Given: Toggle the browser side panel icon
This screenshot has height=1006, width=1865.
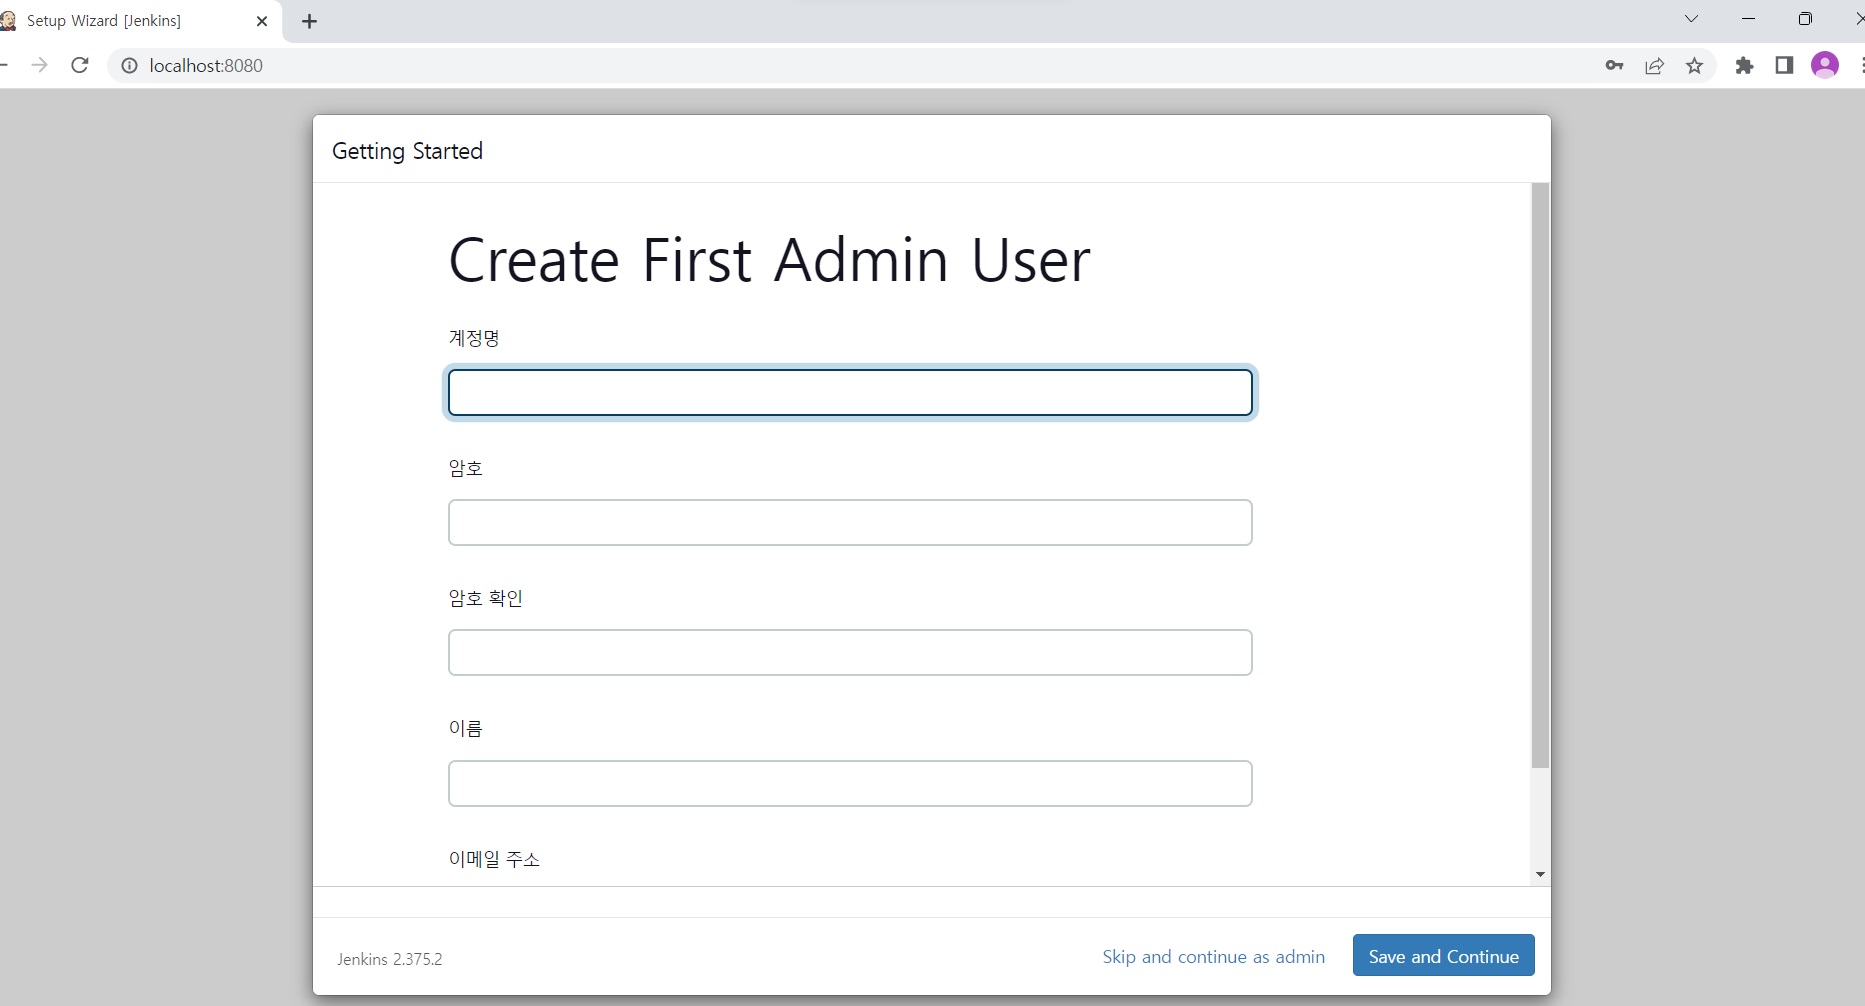Looking at the screenshot, I should click(x=1784, y=65).
